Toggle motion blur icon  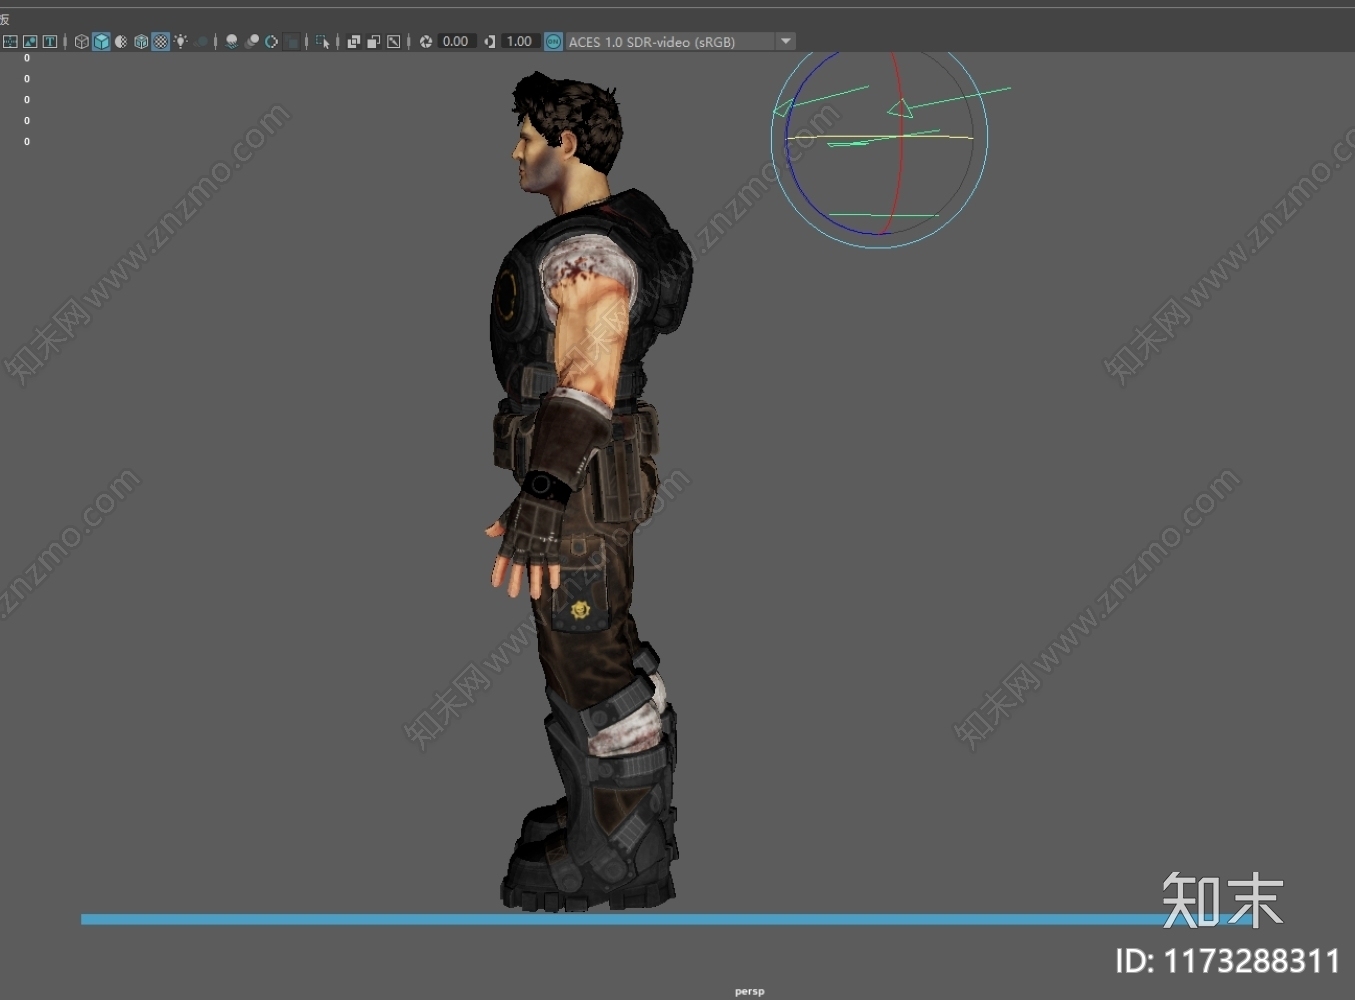pos(252,41)
